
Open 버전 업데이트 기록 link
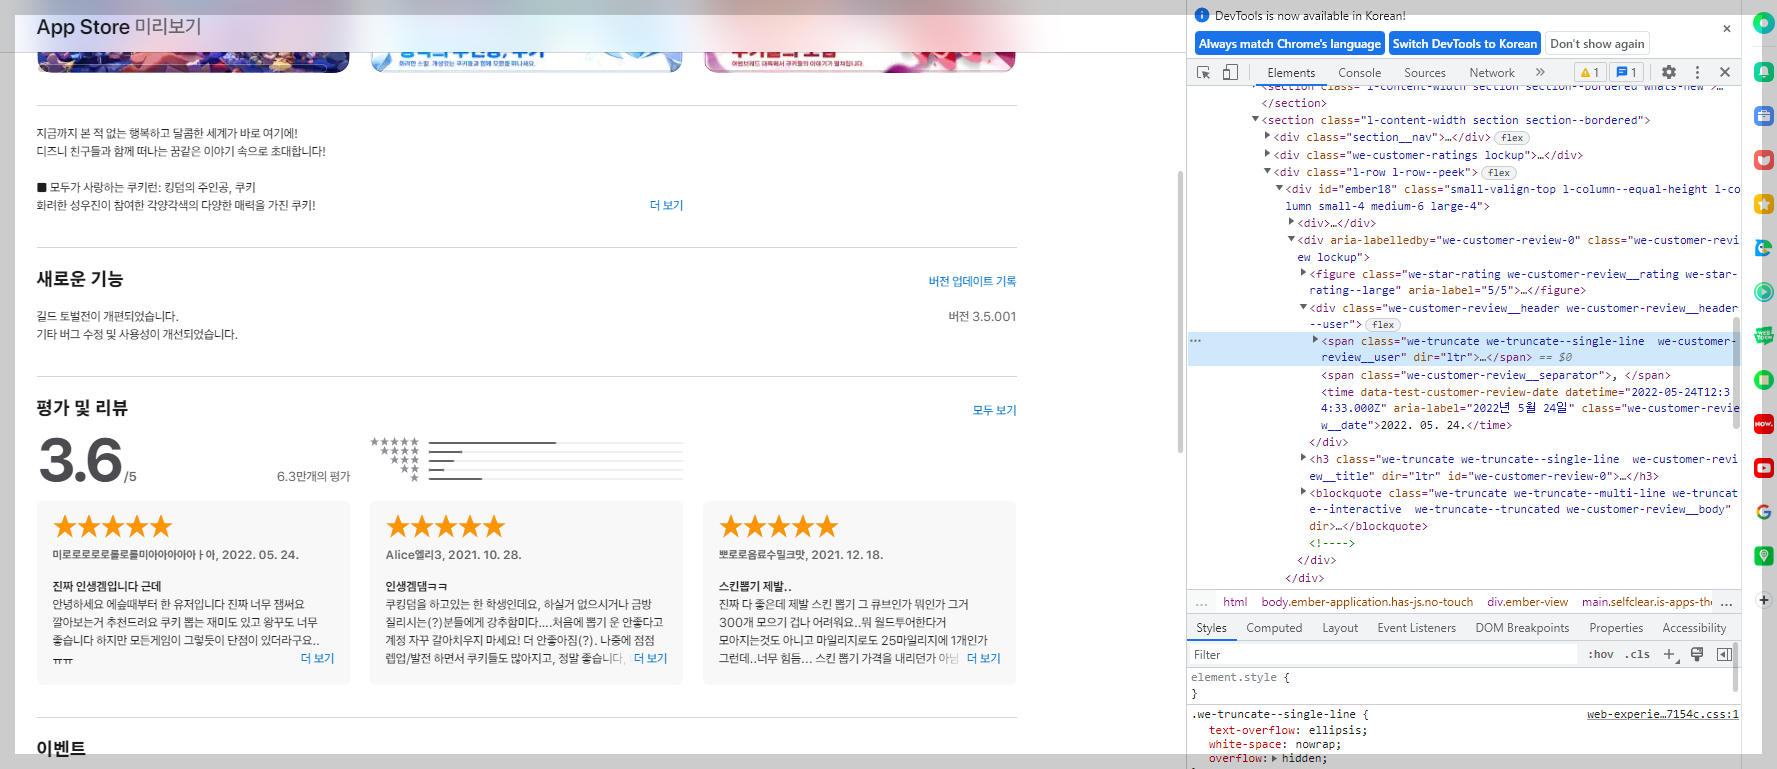972,281
